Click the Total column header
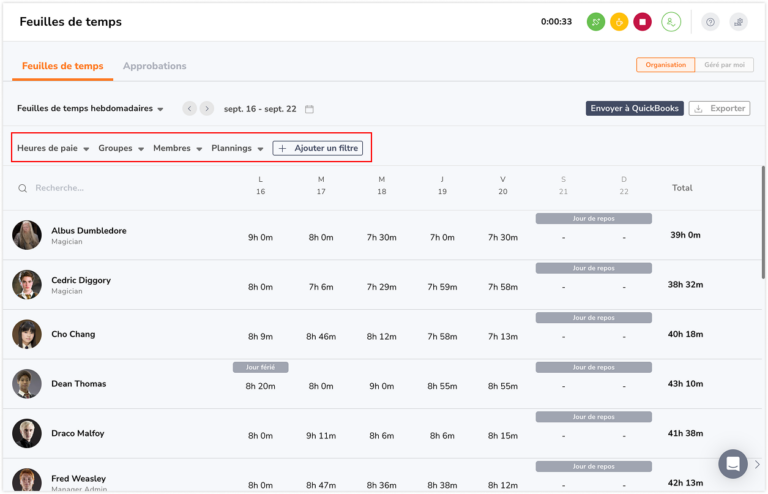Screen dimensions: 768x494 pyautogui.click(x=682, y=188)
